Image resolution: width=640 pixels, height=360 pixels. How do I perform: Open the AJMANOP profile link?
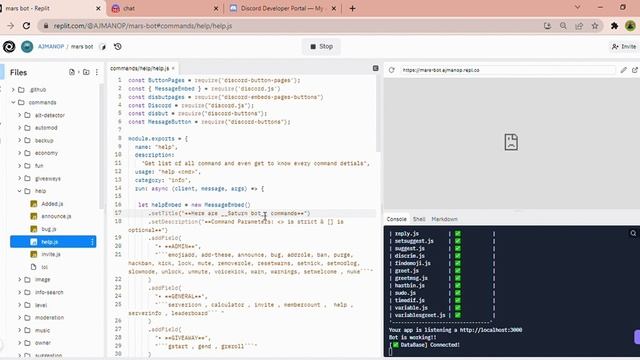point(51,47)
